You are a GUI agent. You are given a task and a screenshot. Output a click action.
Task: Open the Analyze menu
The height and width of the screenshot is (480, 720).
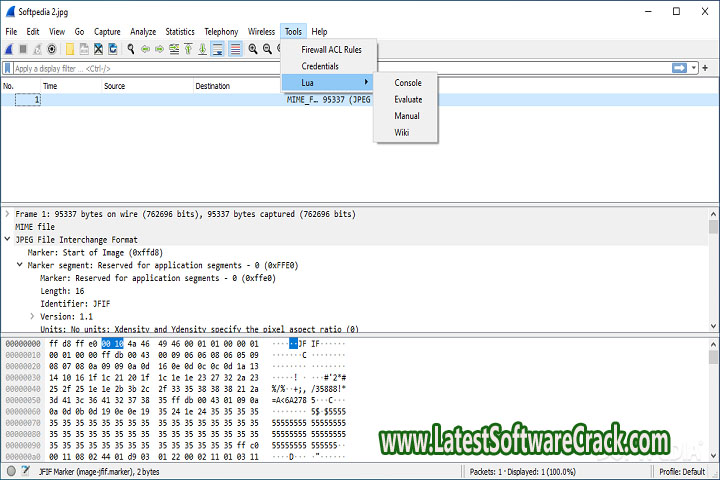point(143,32)
